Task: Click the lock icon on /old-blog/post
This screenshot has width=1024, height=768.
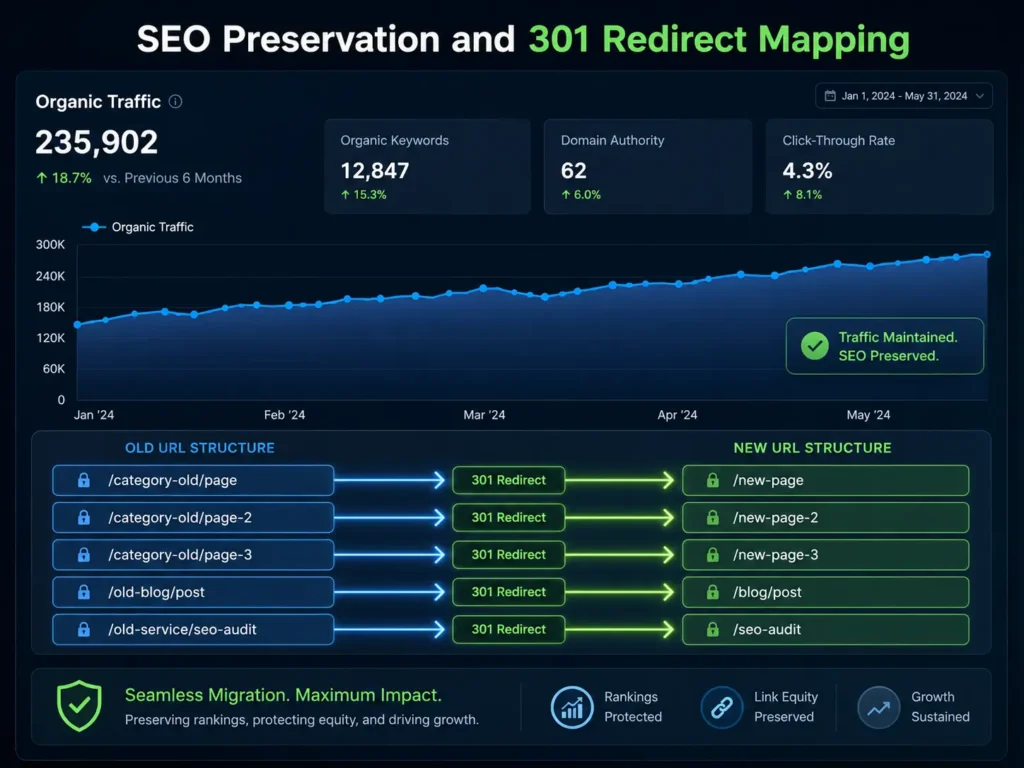Action: pyautogui.click(x=84, y=592)
